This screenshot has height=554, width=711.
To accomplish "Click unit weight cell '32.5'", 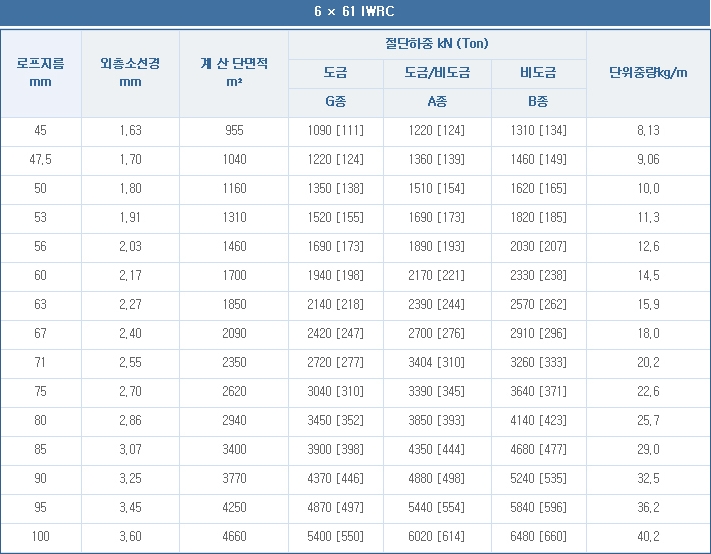I will point(648,478).
